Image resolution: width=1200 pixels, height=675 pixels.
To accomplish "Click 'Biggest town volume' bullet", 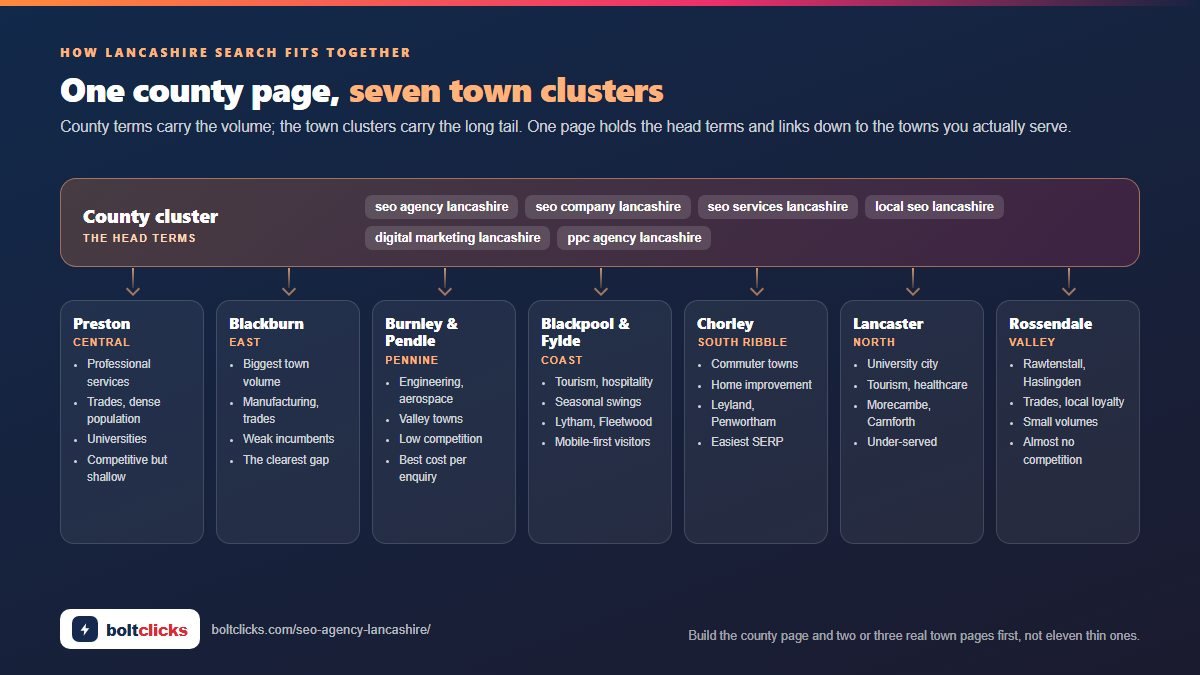I will (x=276, y=373).
